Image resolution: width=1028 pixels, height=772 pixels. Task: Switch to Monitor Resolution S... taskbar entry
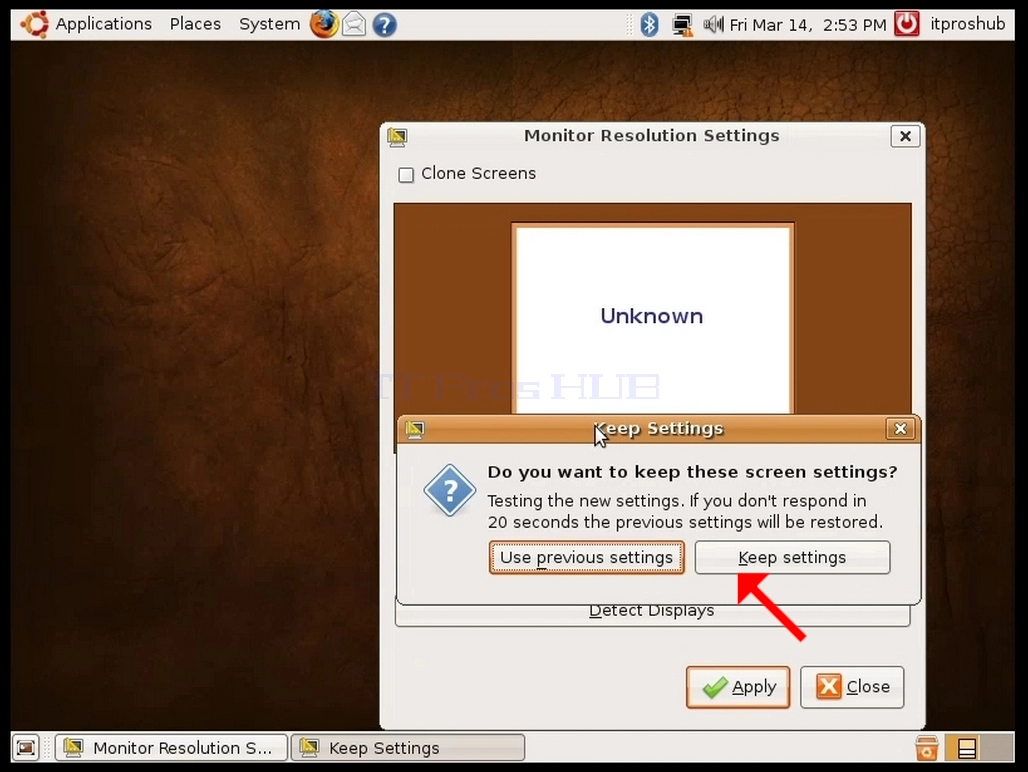(171, 748)
